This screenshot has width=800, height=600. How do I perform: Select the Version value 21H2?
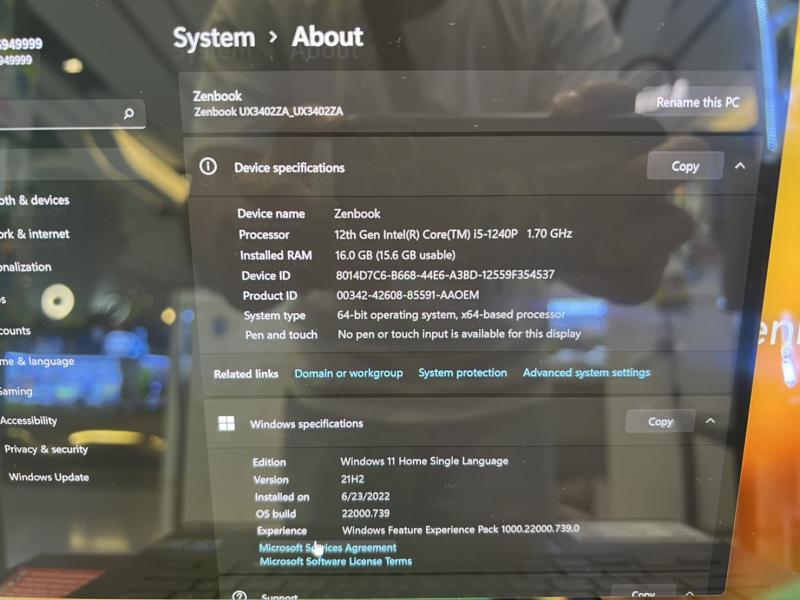pyautogui.click(x=353, y=479)
